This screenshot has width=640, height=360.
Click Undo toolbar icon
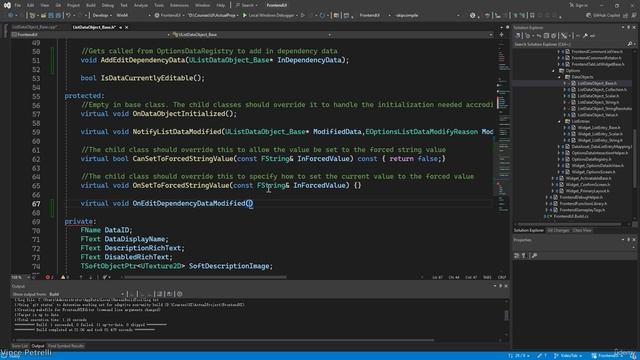pyautogui.click(x=69, y=16)
